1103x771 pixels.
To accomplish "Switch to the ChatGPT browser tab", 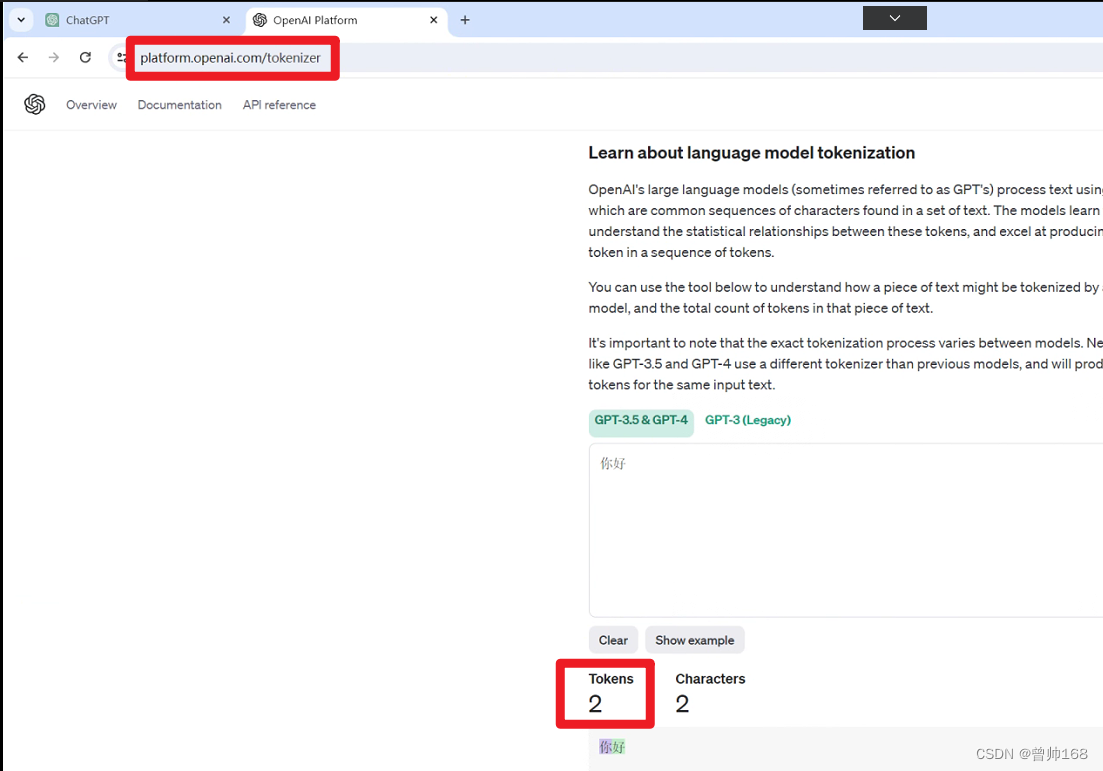I will (x=137, y=20).
